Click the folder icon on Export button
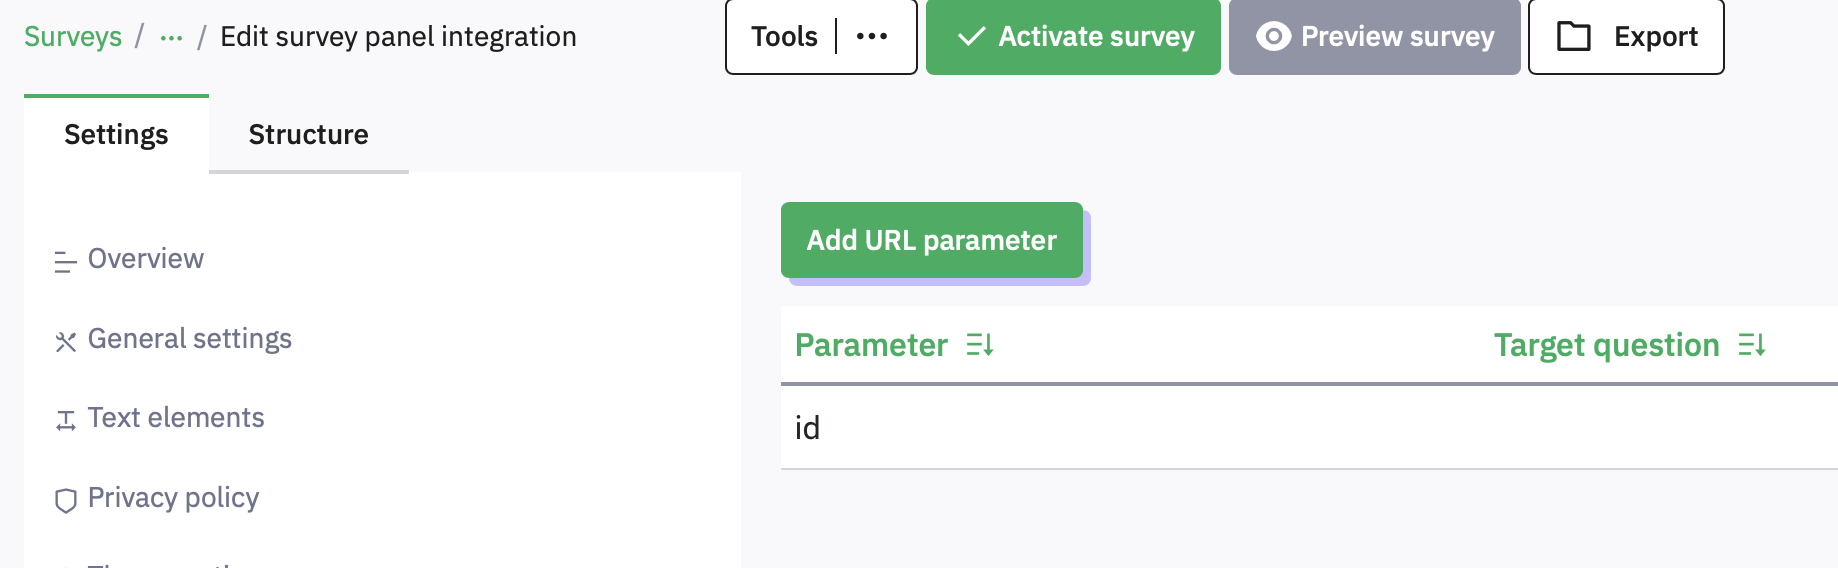The height and width of the screenshot is (568, 1838). (x=1574, y=37)
